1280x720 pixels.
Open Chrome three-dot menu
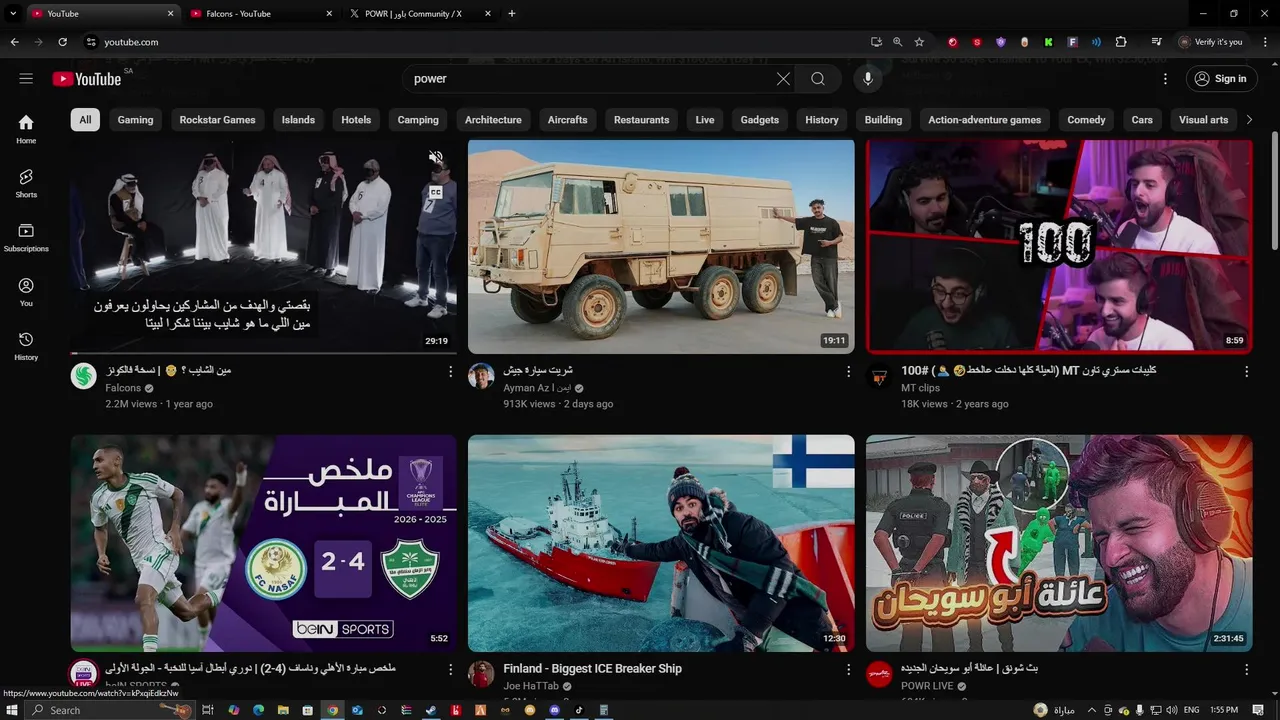click(1265, 42)
